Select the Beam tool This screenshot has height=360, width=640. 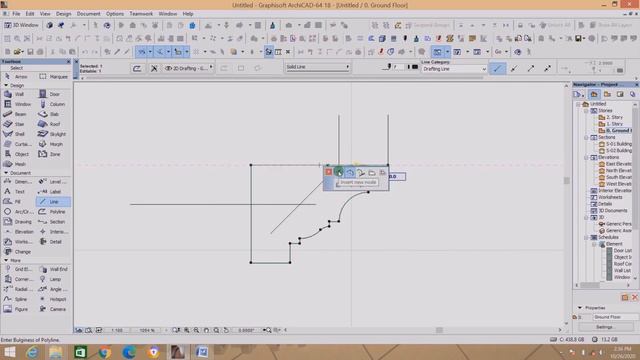tap(16, 114)
